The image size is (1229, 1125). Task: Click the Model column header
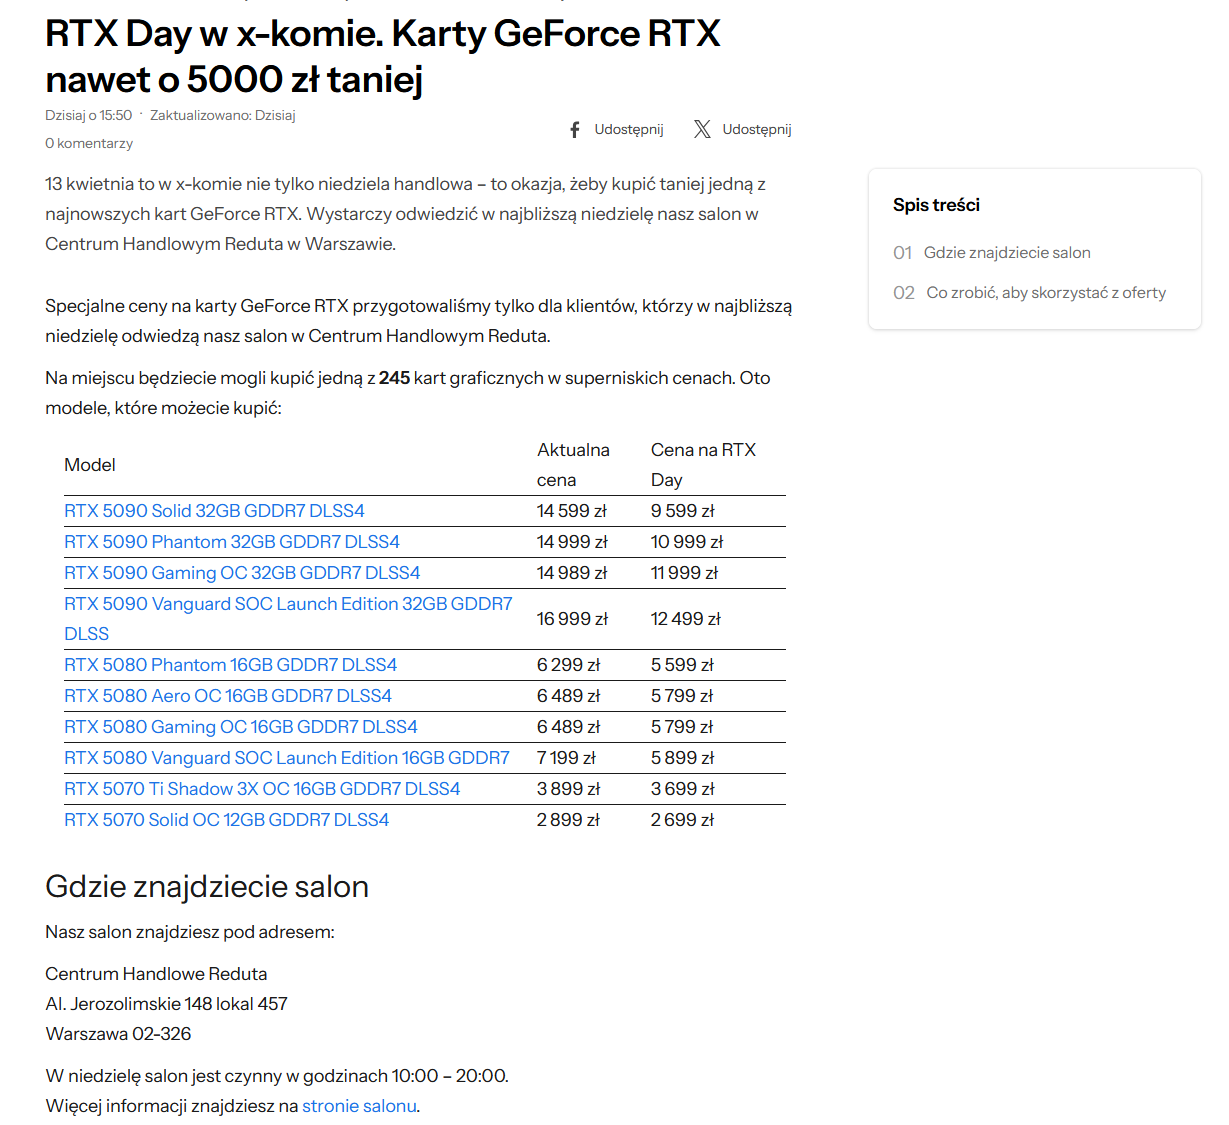[90, 465]
